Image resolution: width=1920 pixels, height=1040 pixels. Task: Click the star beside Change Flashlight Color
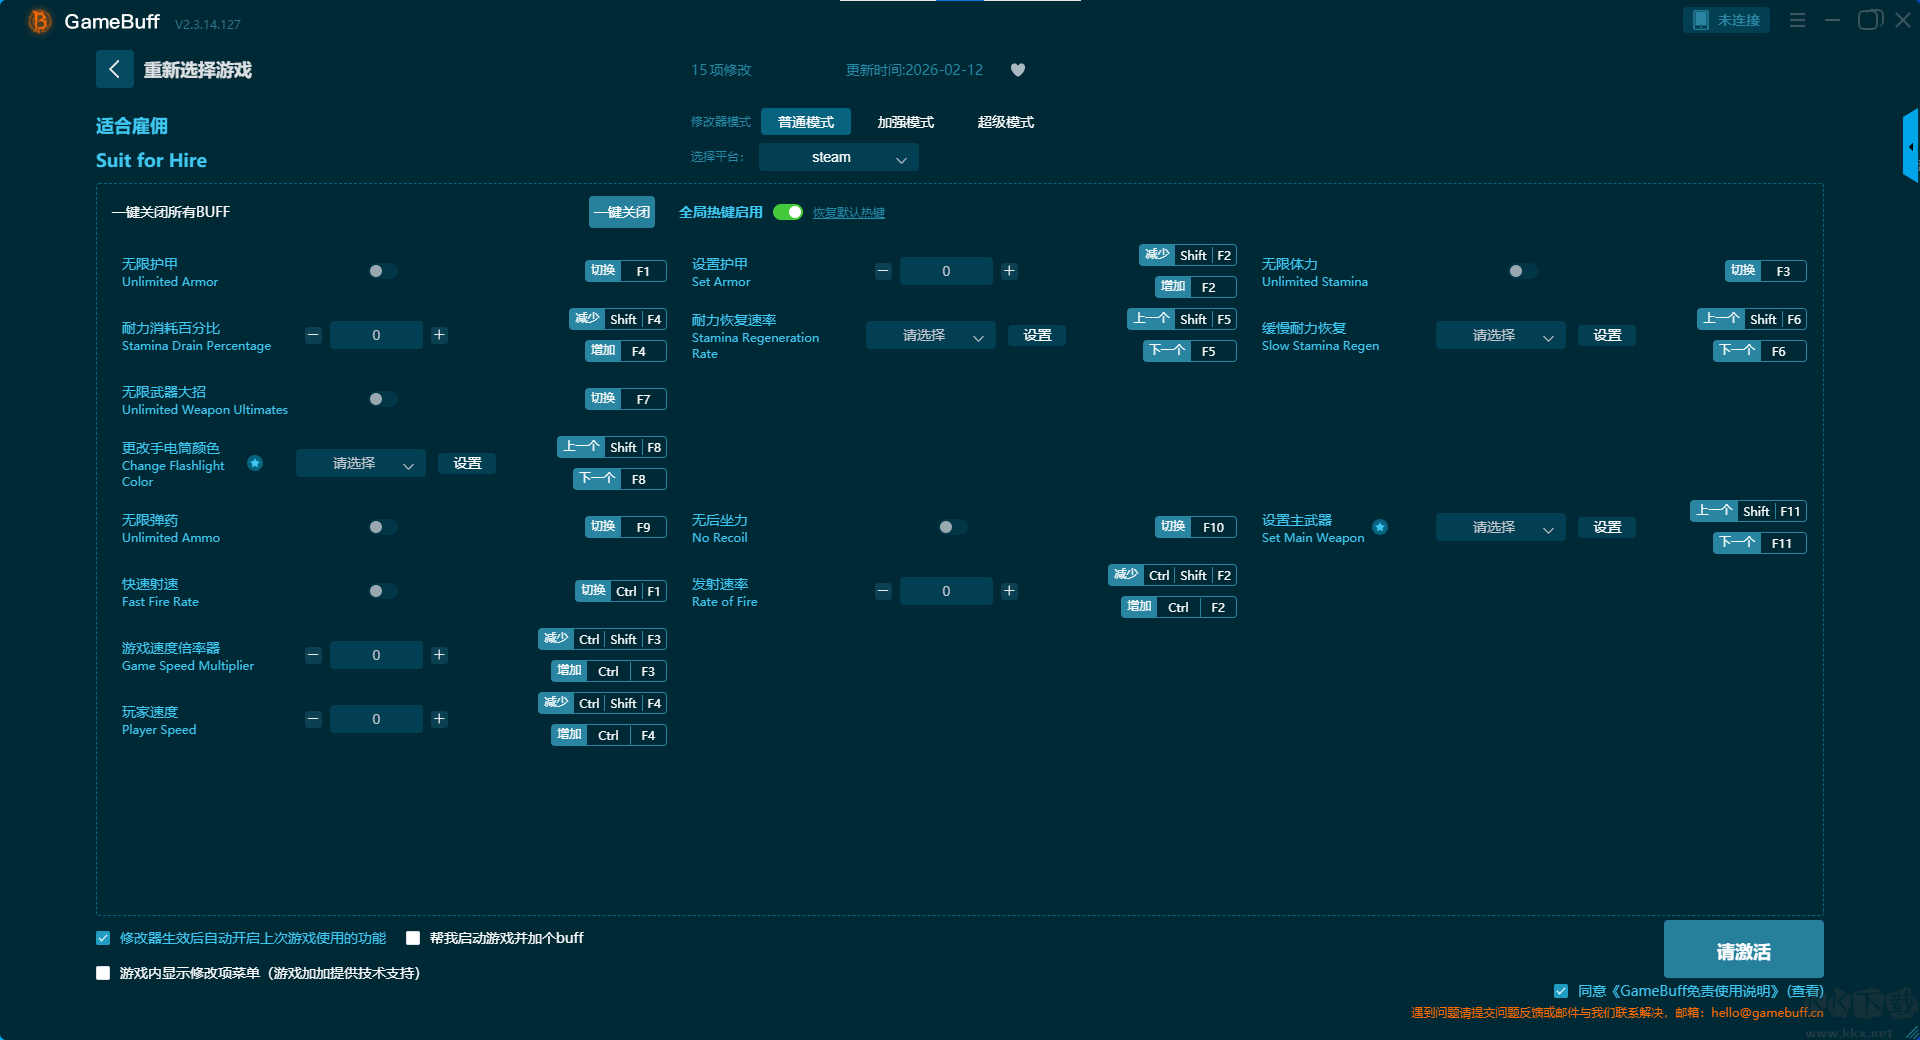255,463
